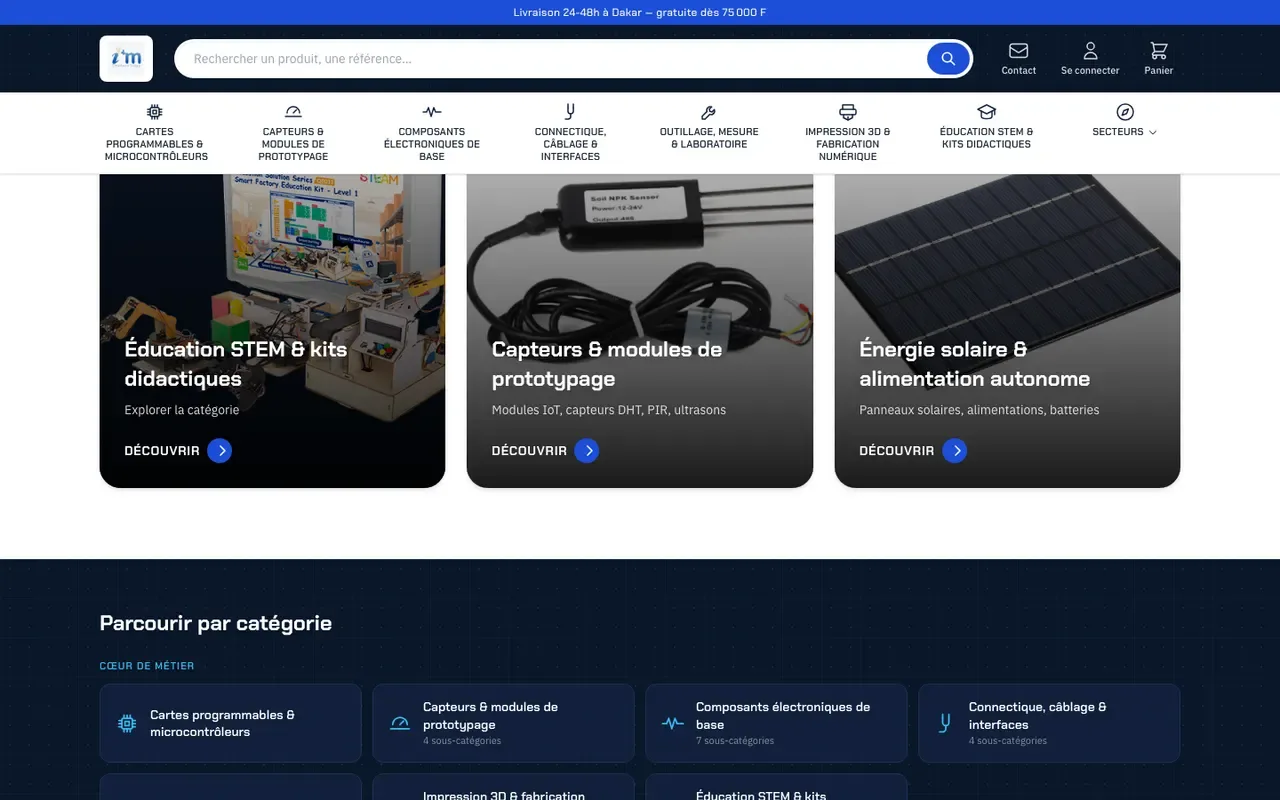Click the CŒUR DE MÉTIER label

click(147, 666)
